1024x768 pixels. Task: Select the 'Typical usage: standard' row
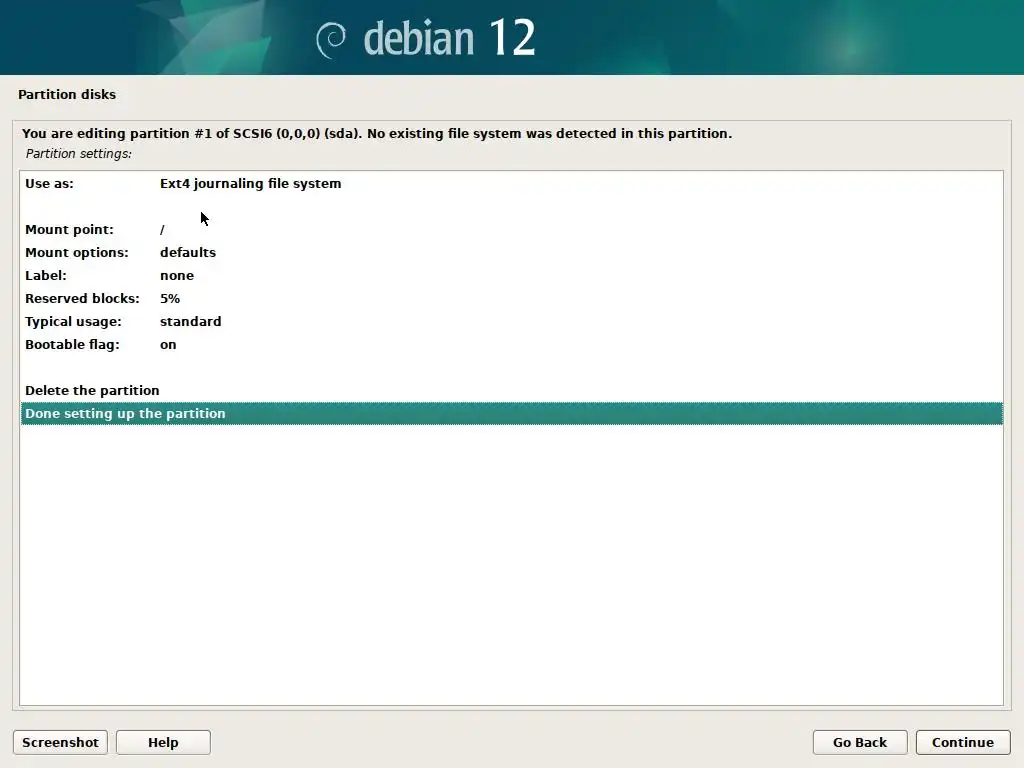point(511,321)
